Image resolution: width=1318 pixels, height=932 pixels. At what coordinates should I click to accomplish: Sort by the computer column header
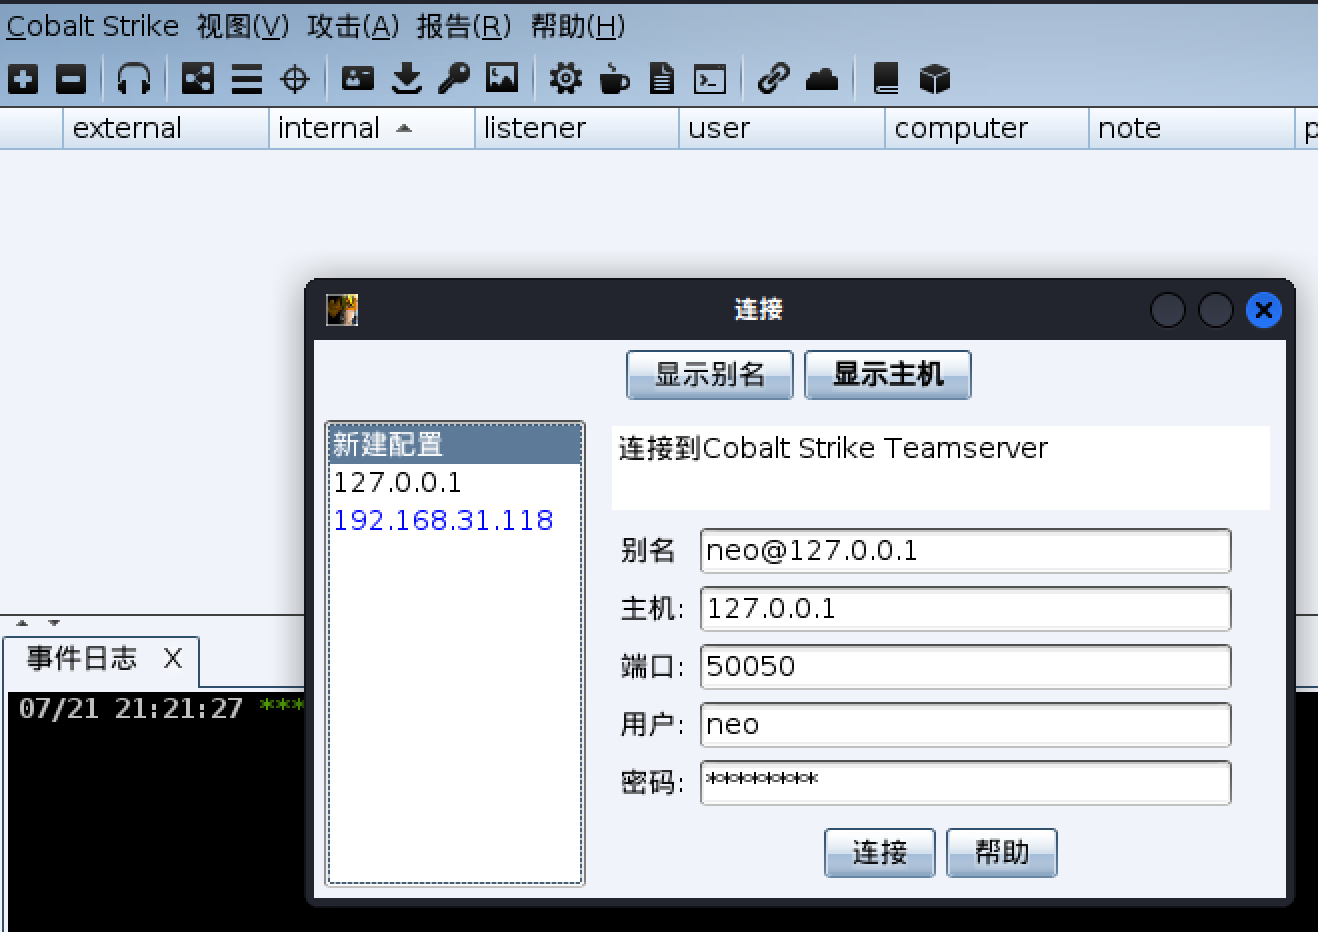click(x=987, y=129)
